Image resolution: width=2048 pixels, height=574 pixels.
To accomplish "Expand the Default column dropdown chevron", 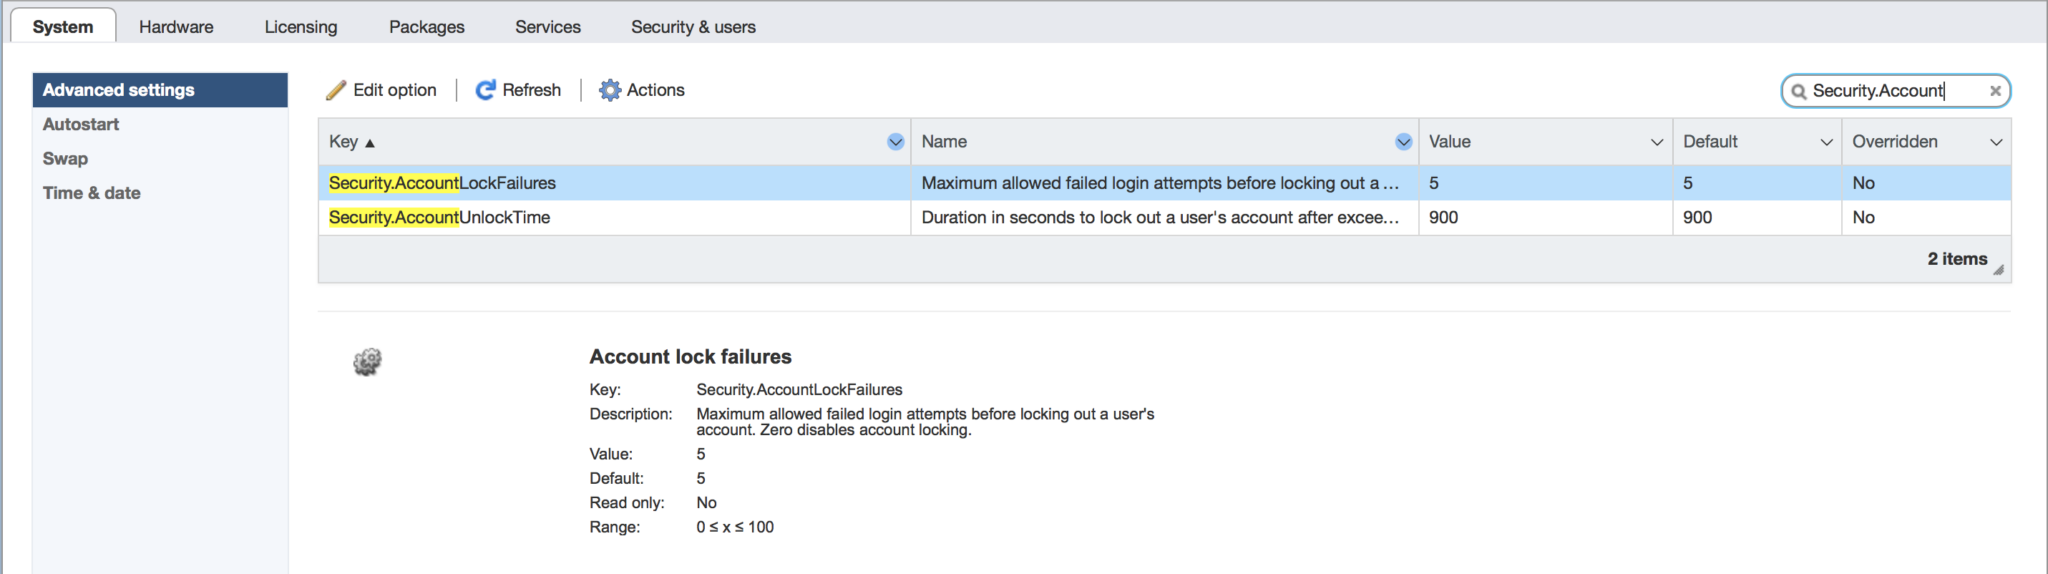I will tap(1826, 142).
